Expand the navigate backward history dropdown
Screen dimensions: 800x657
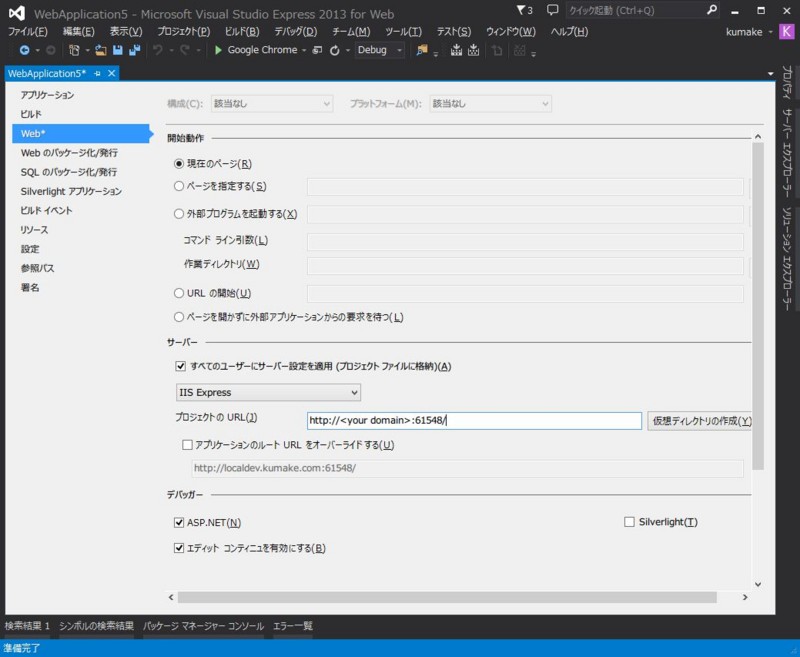click(37, 50)
